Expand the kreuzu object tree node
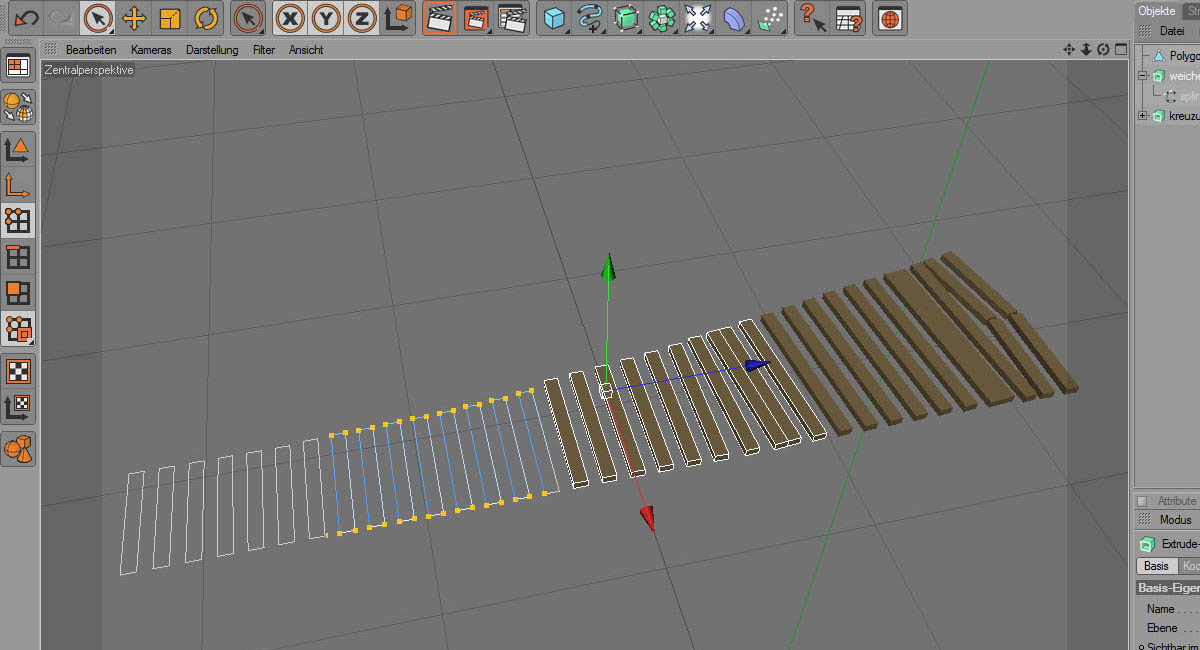 click(x=1143, y=116)
